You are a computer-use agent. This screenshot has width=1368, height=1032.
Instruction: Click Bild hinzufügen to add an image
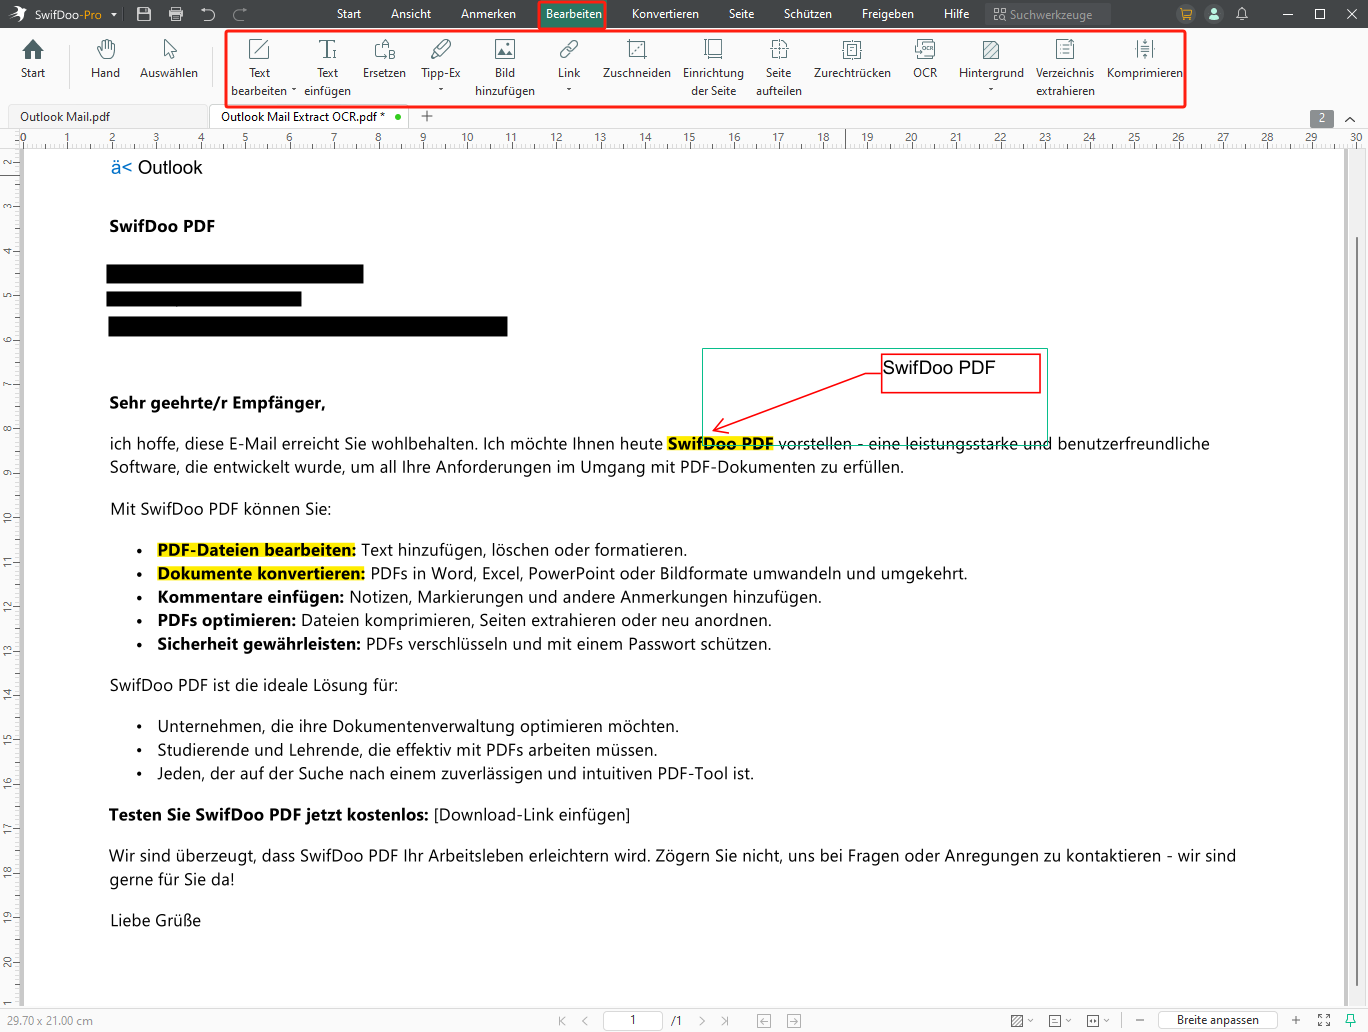505,67
